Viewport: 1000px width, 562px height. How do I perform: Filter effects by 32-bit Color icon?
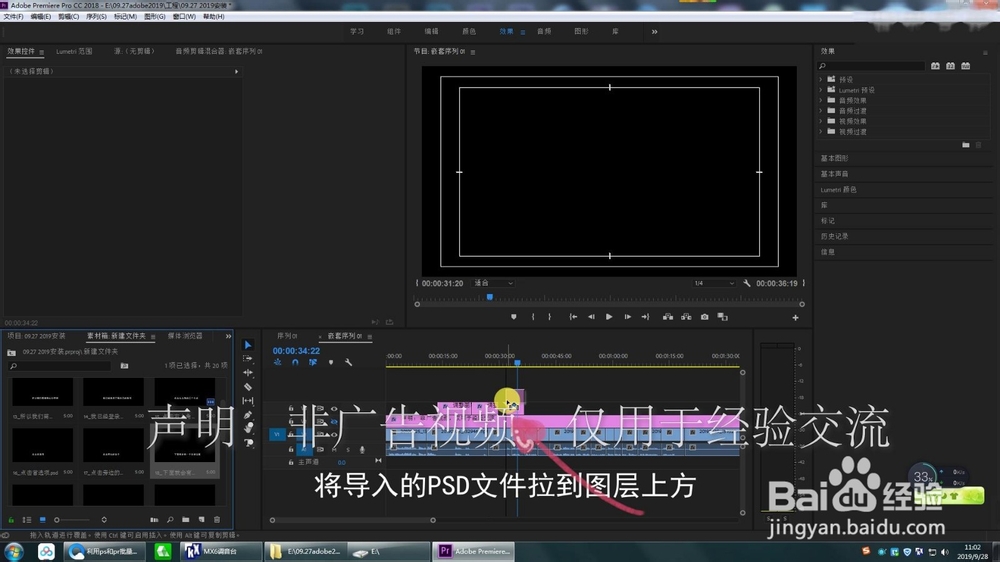tap(950, 66)
